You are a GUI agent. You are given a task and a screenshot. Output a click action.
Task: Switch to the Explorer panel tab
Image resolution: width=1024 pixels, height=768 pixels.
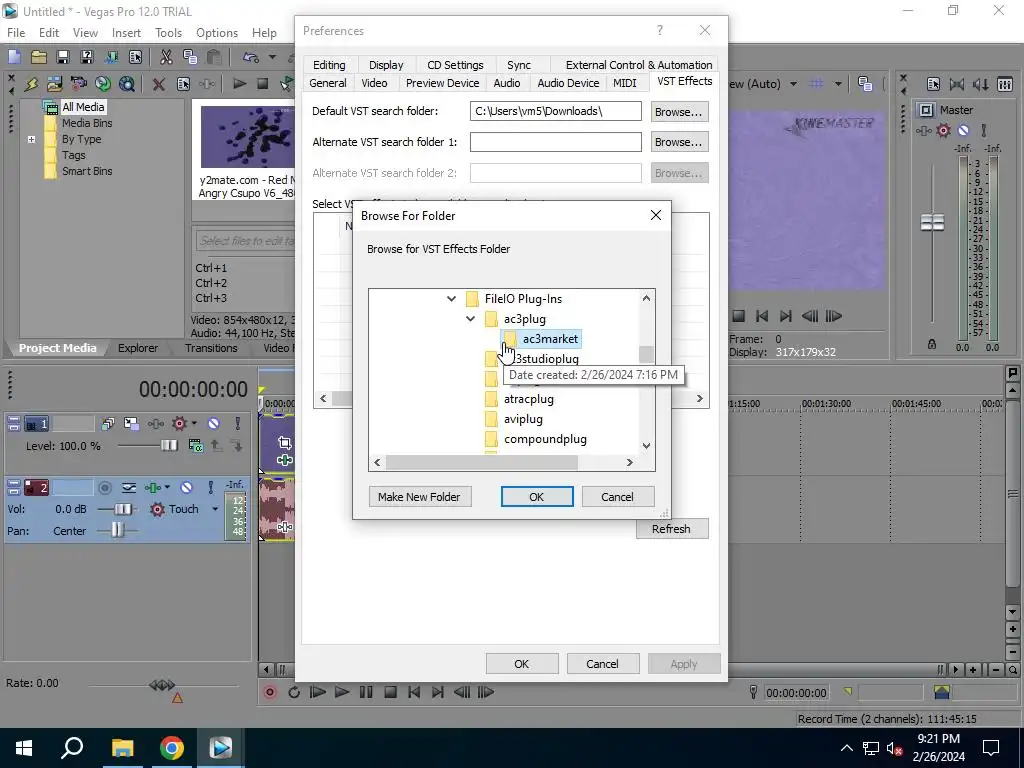pyautogui.click(x=138, y=348)
